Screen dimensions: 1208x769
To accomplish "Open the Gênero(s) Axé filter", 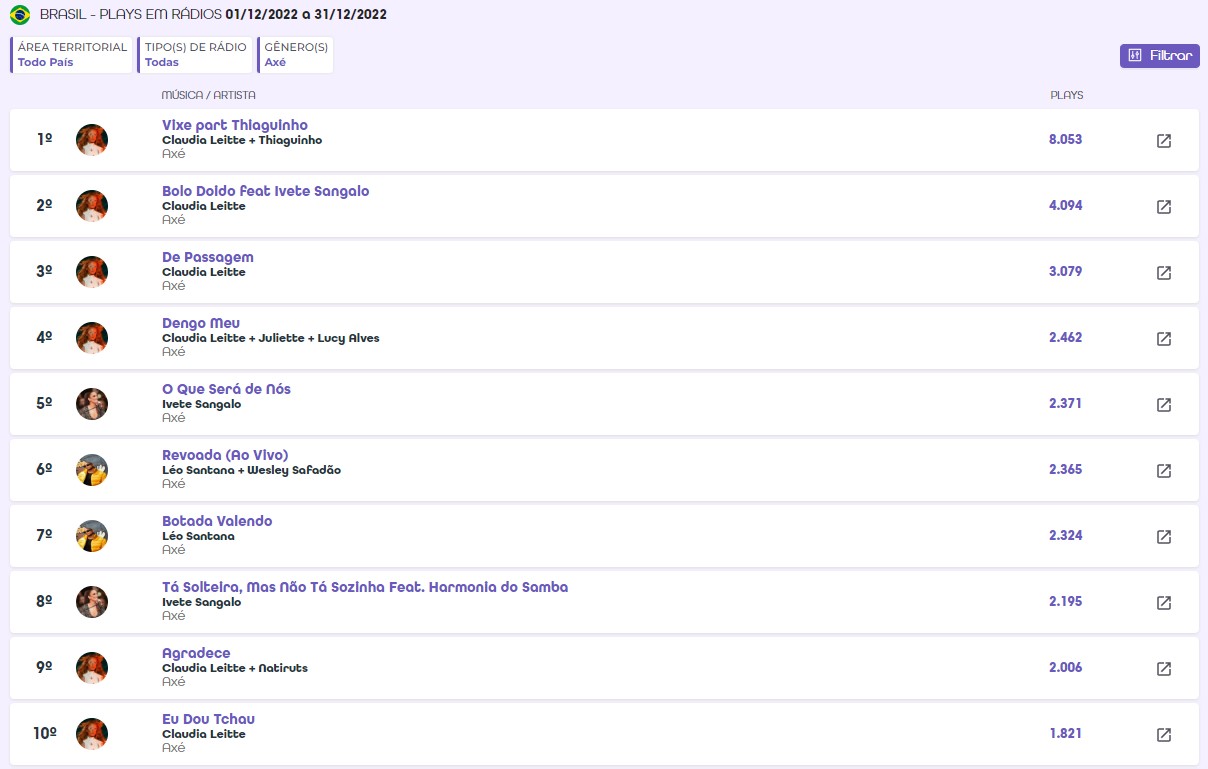I will (x=295, y=55).
